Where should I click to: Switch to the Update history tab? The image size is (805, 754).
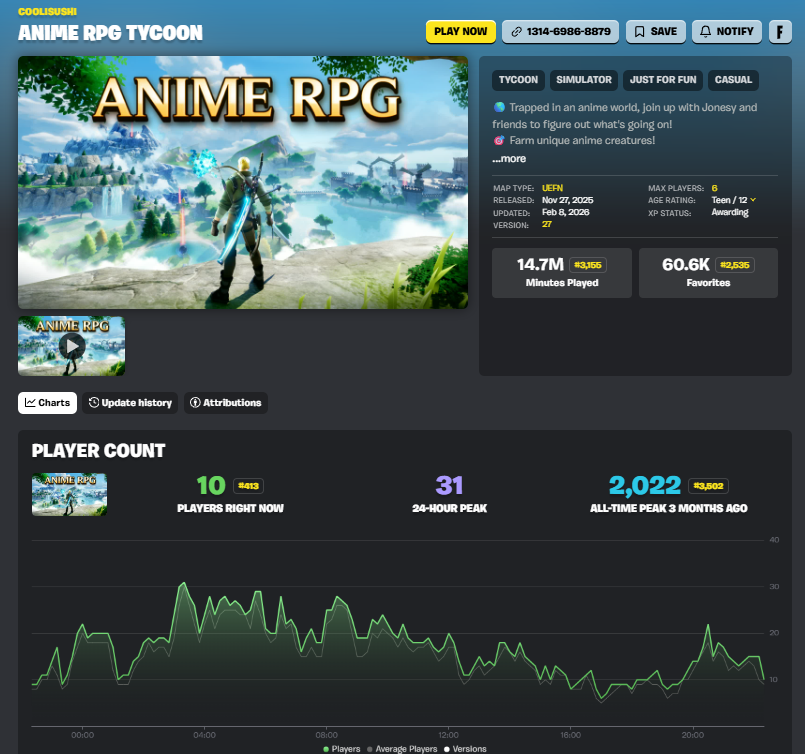pyautogui.click(x=130, y=403)
